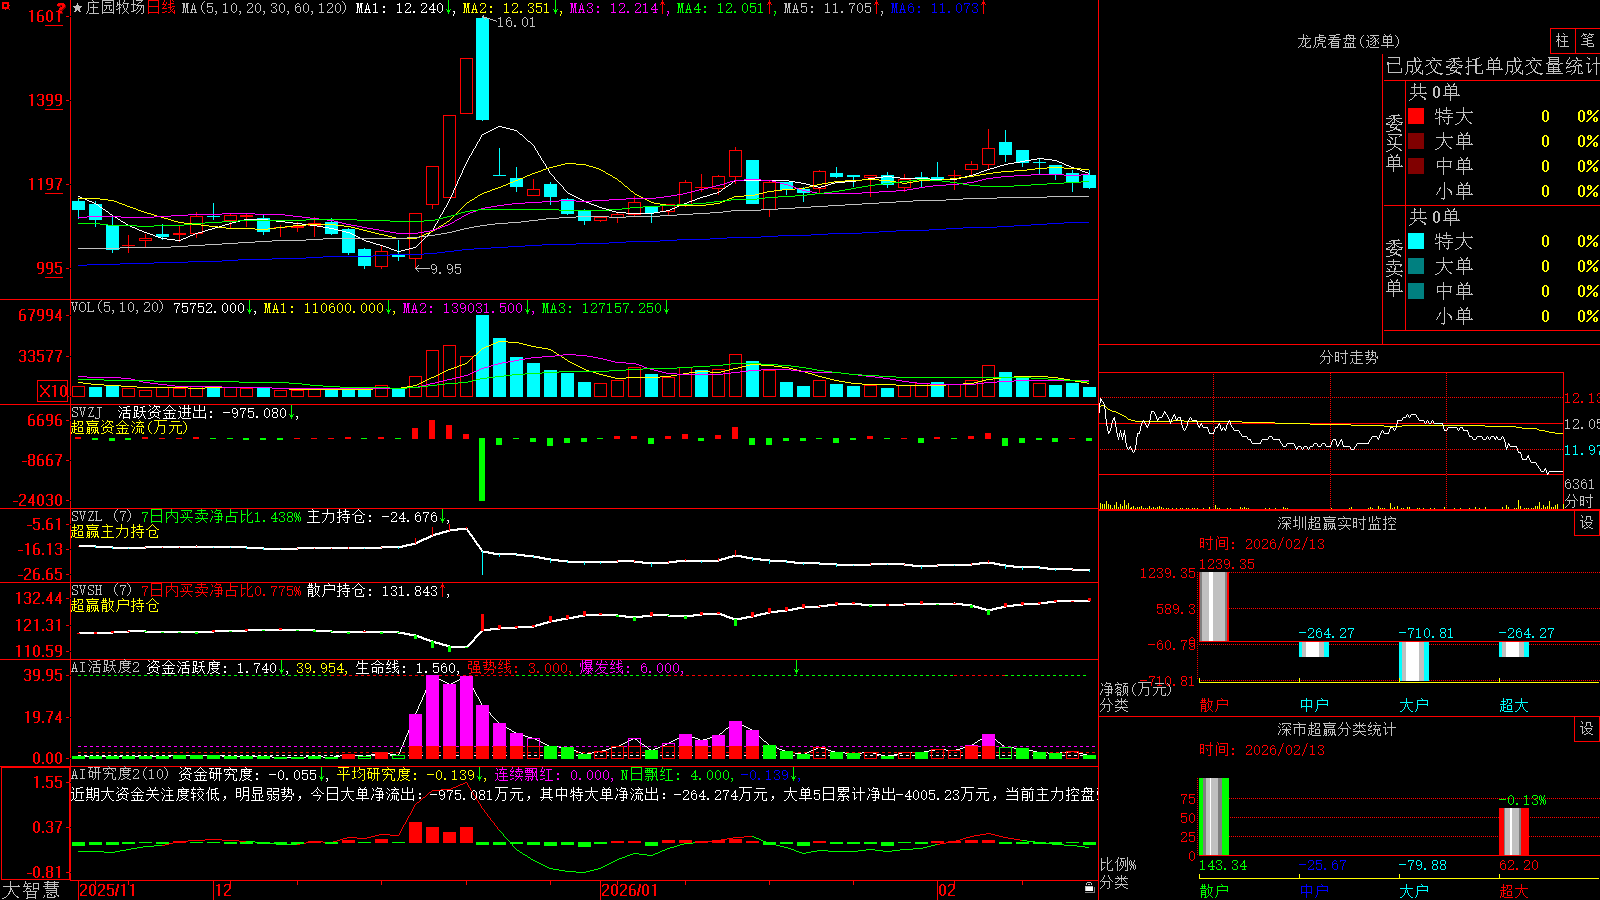Screen dimensions: 1600x900
Task: Select the 2025/11 timeline marker
Action: pos(107,890)
